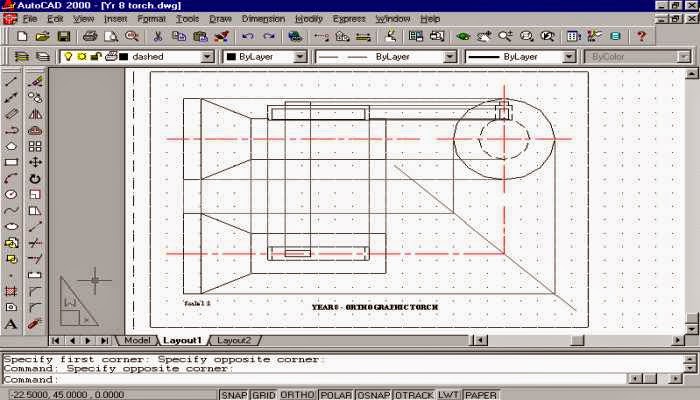Select the Move modify tool

point(35,162)
